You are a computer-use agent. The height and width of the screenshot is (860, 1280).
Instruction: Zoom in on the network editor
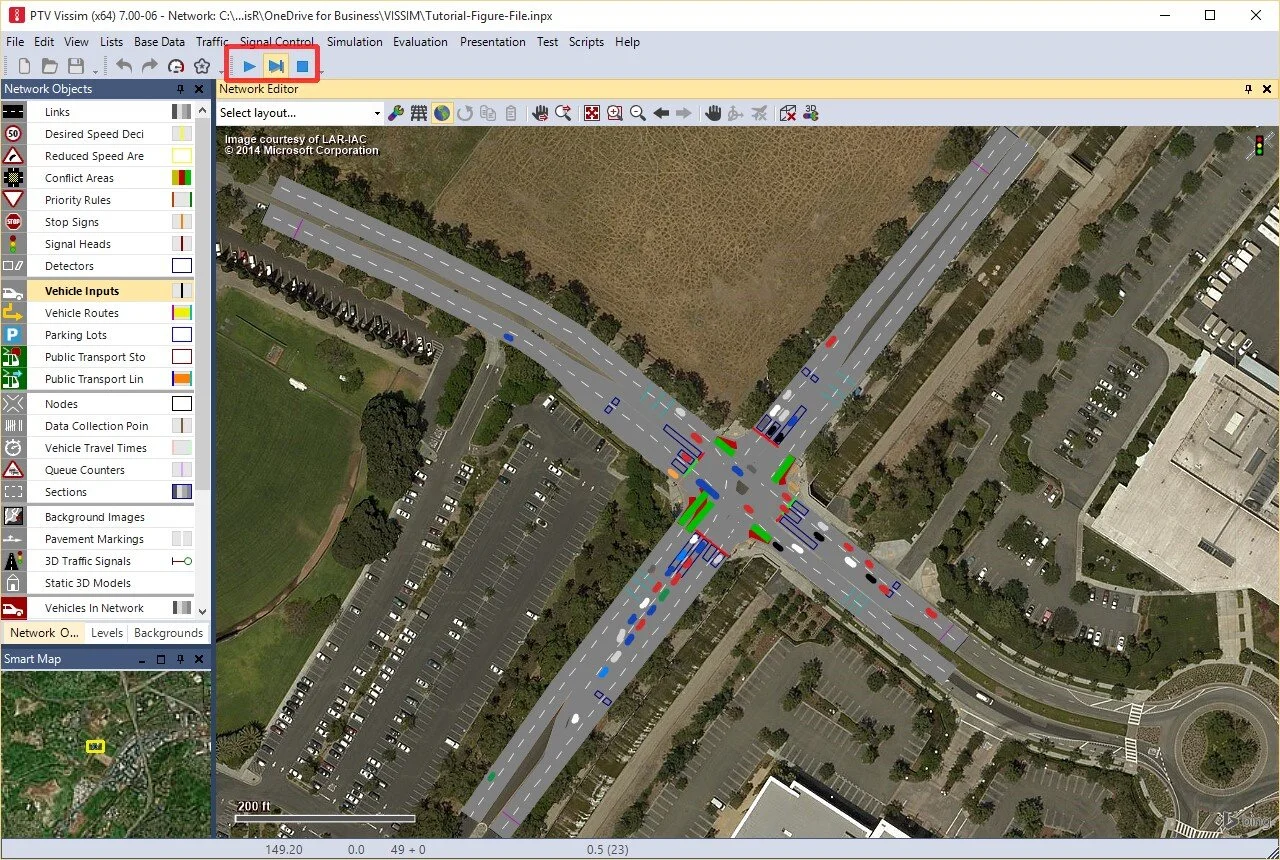(615, 113)
